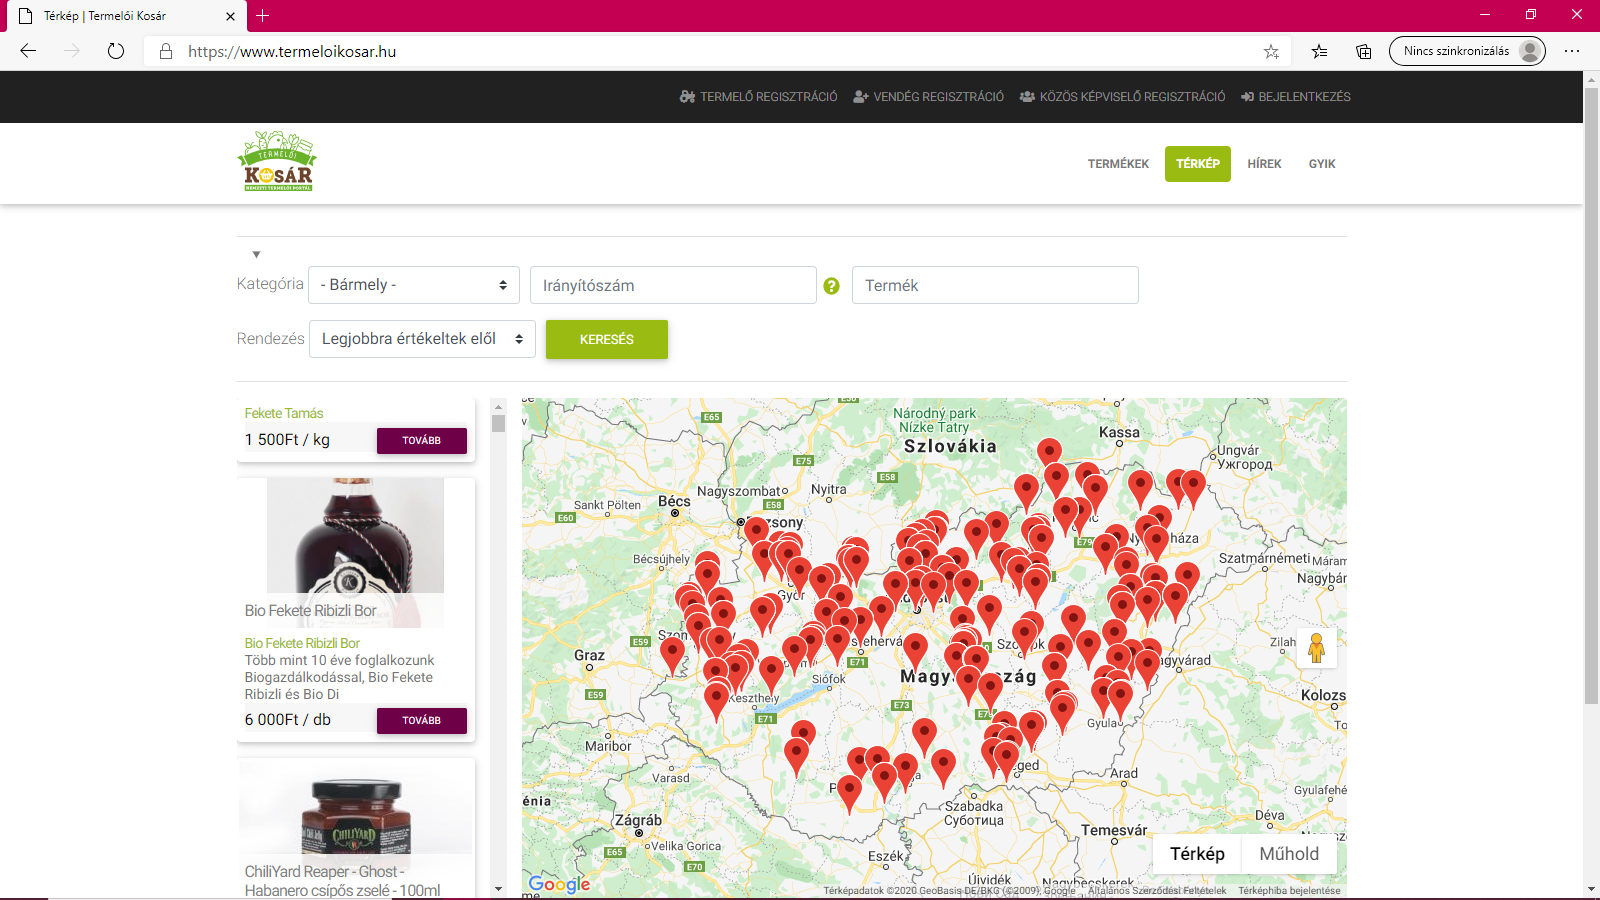Open ChiliYard Reaper Ghost Habanero title
The image size is (1600, 900).
(342, 881)
